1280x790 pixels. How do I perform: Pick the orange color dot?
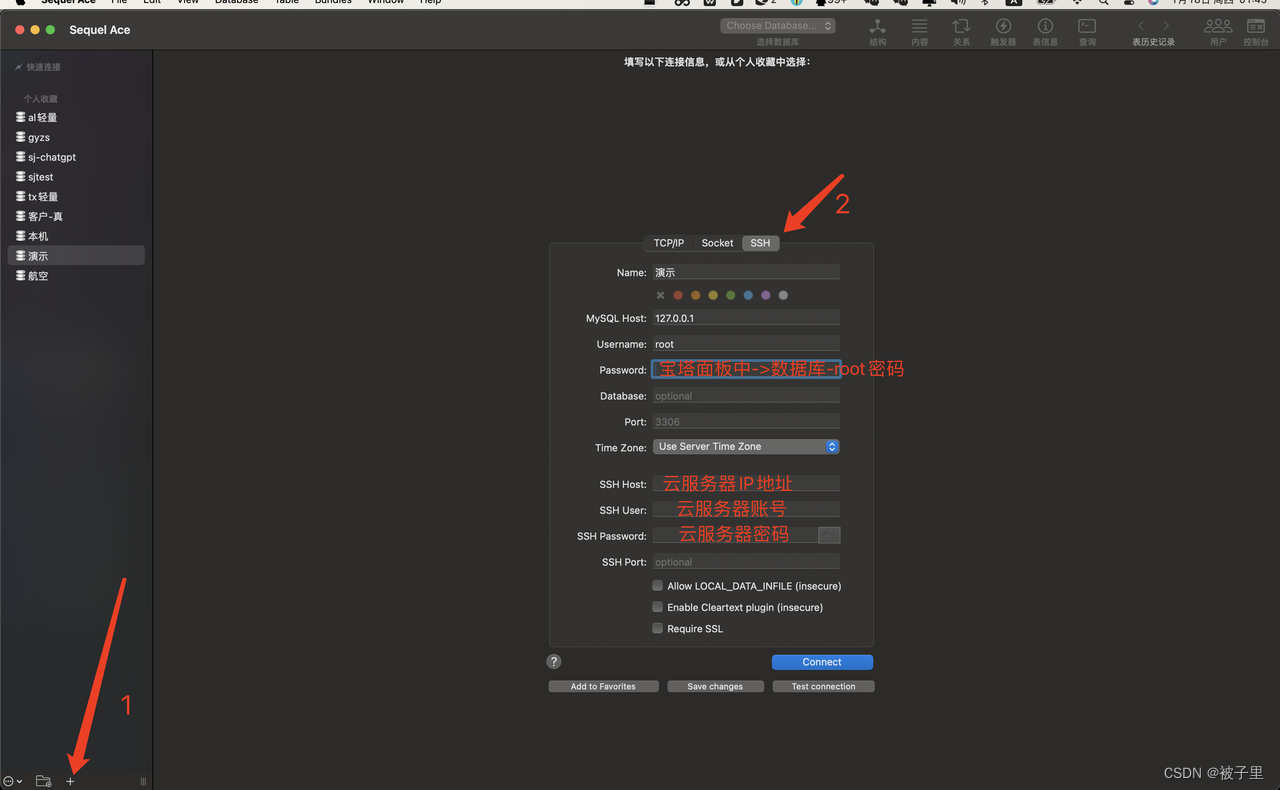pos(696,295)
